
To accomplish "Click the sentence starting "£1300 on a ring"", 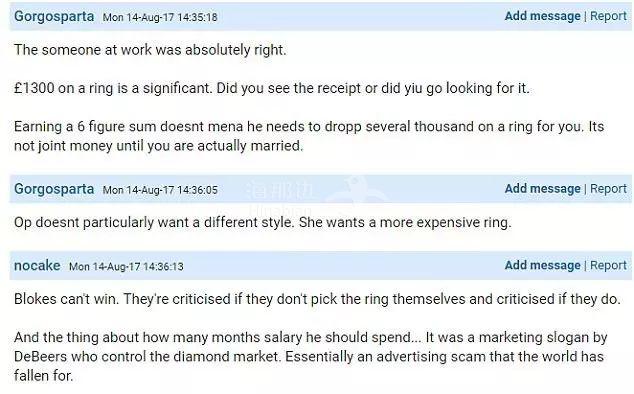I will click(x=271, y=88).
